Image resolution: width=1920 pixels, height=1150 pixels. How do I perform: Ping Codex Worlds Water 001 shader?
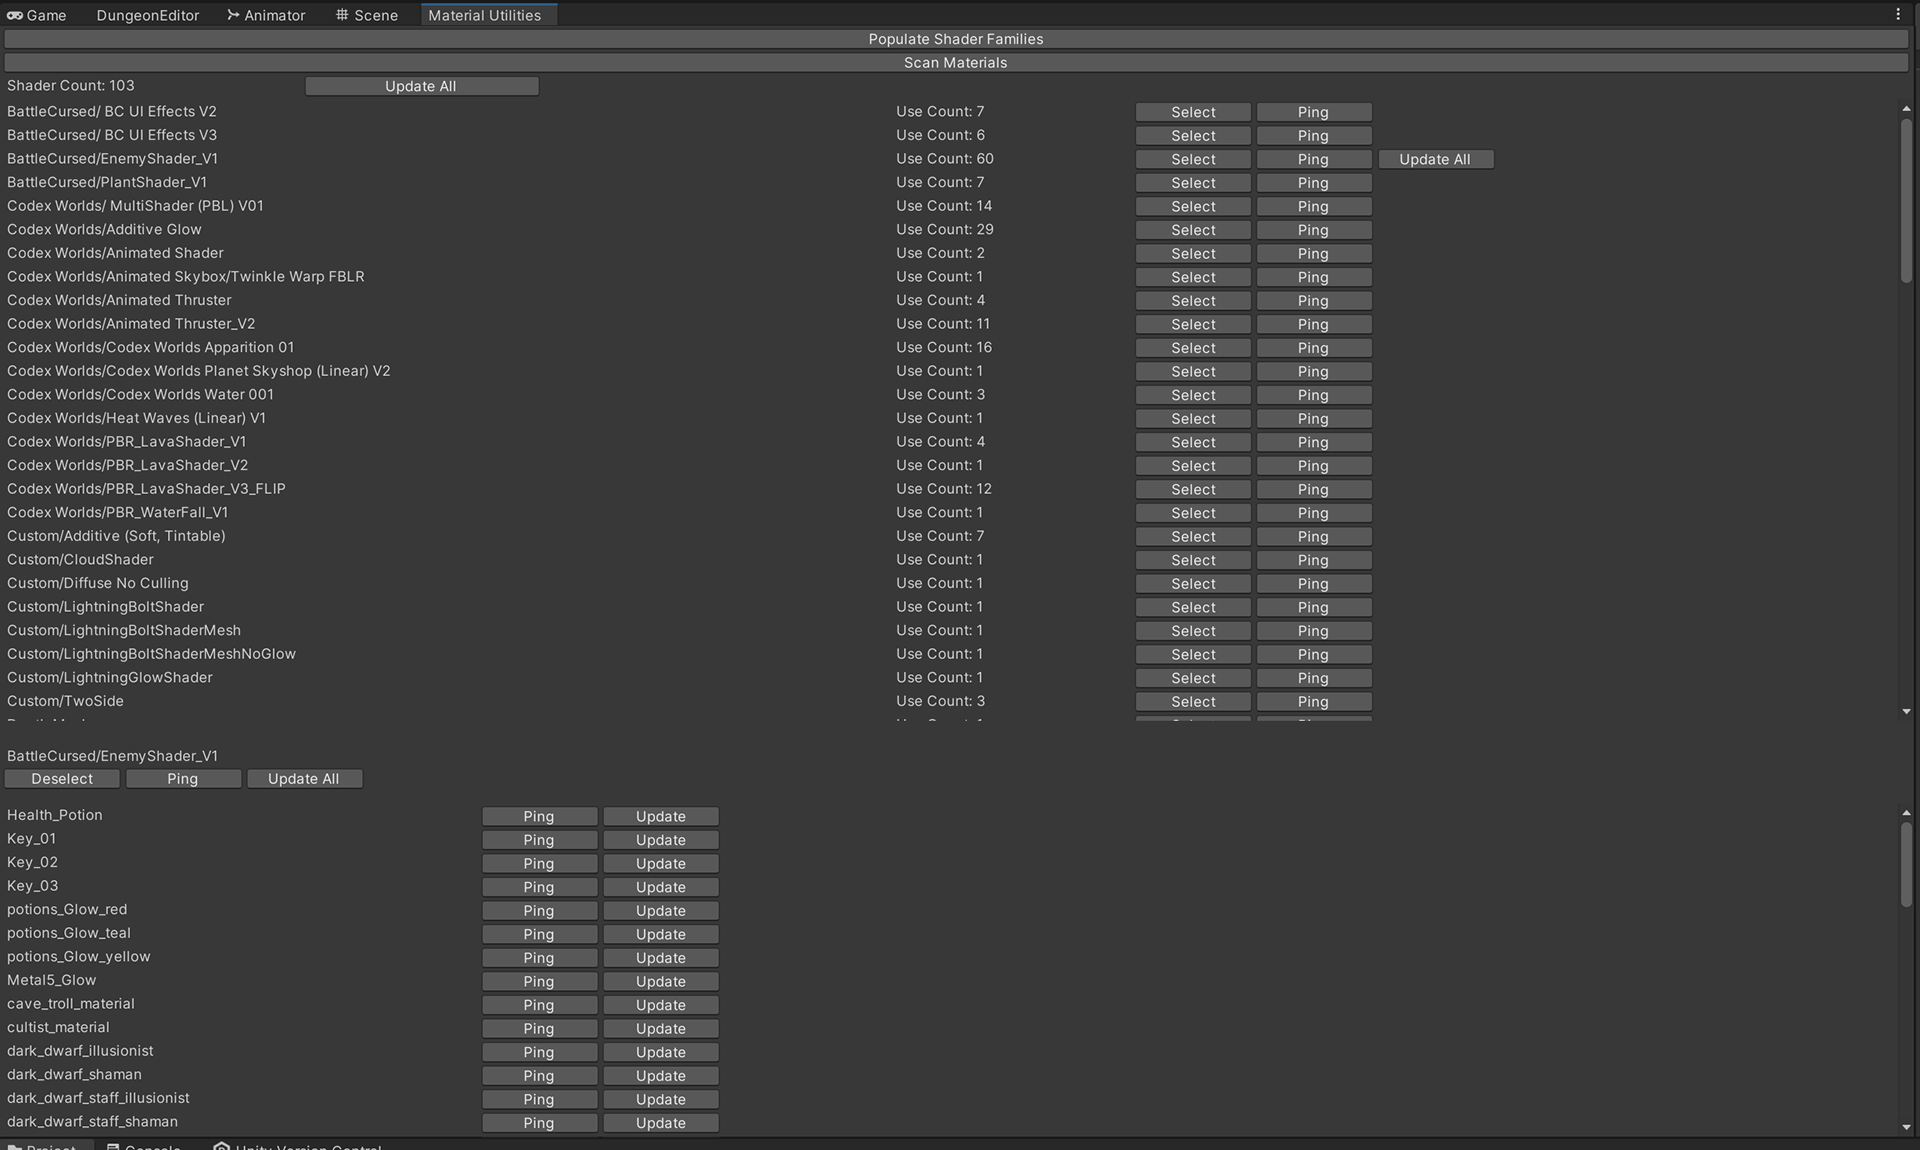(1313, 395)
